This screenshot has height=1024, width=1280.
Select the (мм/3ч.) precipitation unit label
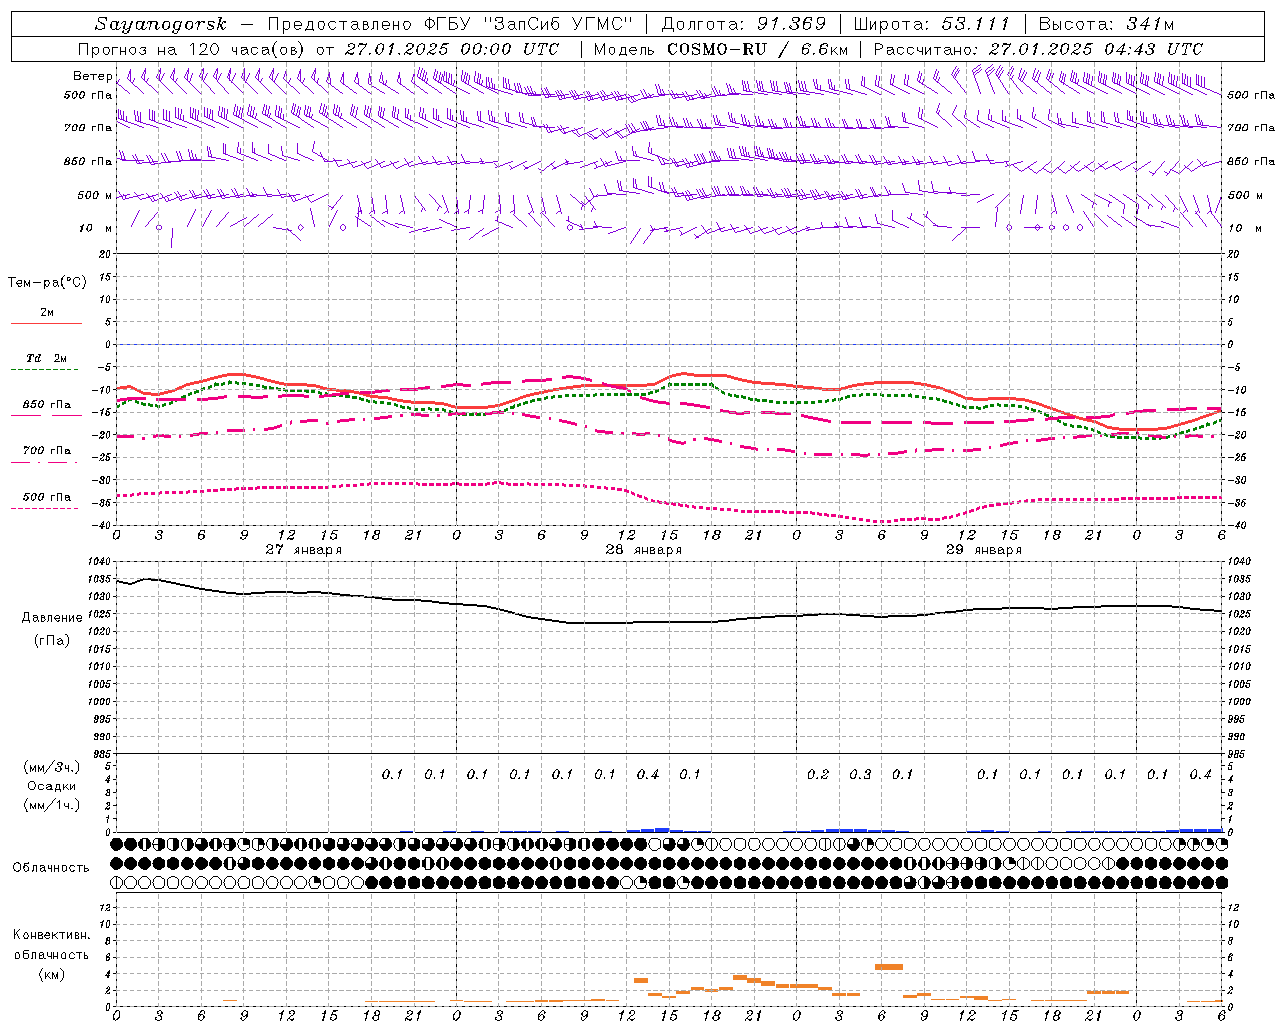click(52, 767)
